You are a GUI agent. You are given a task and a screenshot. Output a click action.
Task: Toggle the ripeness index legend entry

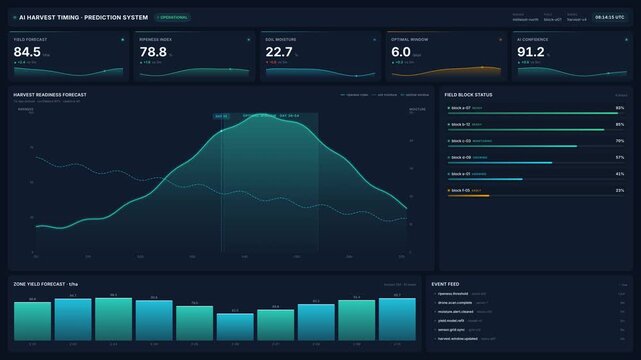(354, 95)
